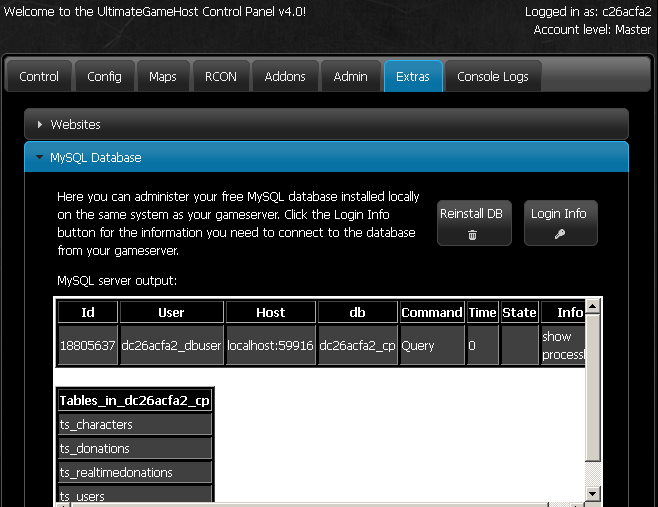
Task: Click the Info cell show process
Action: click(x=563, y=345)
